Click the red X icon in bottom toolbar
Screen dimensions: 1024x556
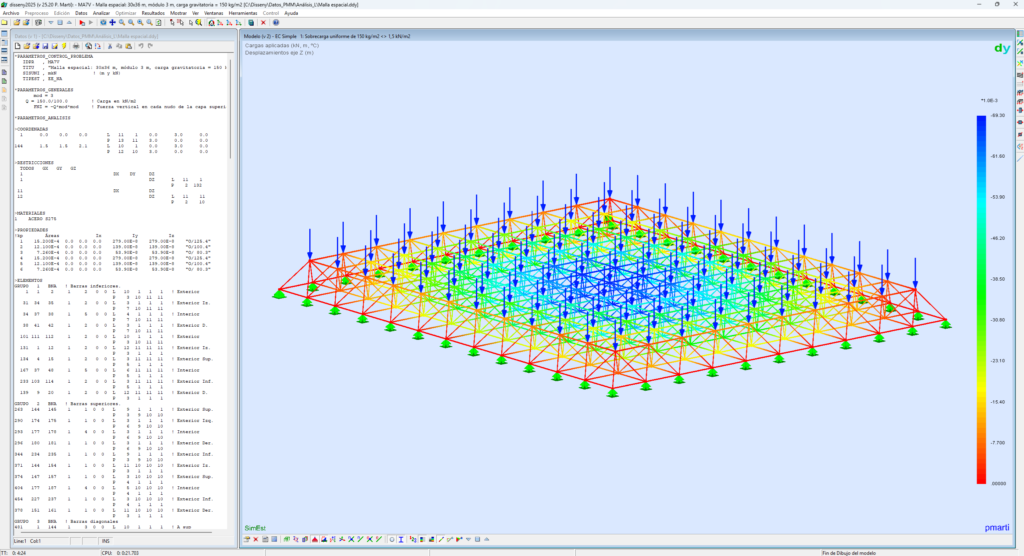256,540
